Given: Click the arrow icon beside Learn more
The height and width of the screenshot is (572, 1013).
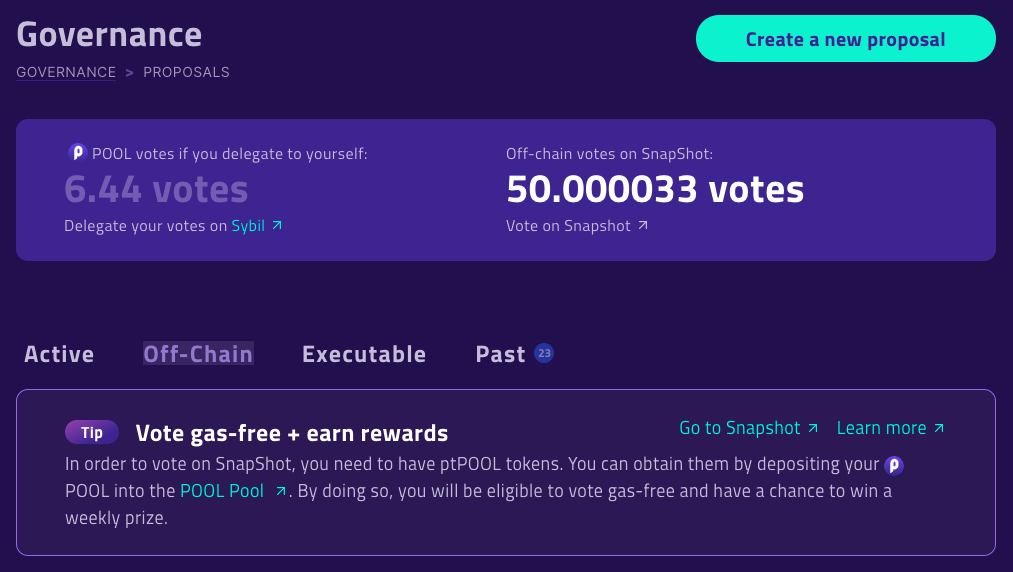Looking at the screenshot, I should (939, 428).
